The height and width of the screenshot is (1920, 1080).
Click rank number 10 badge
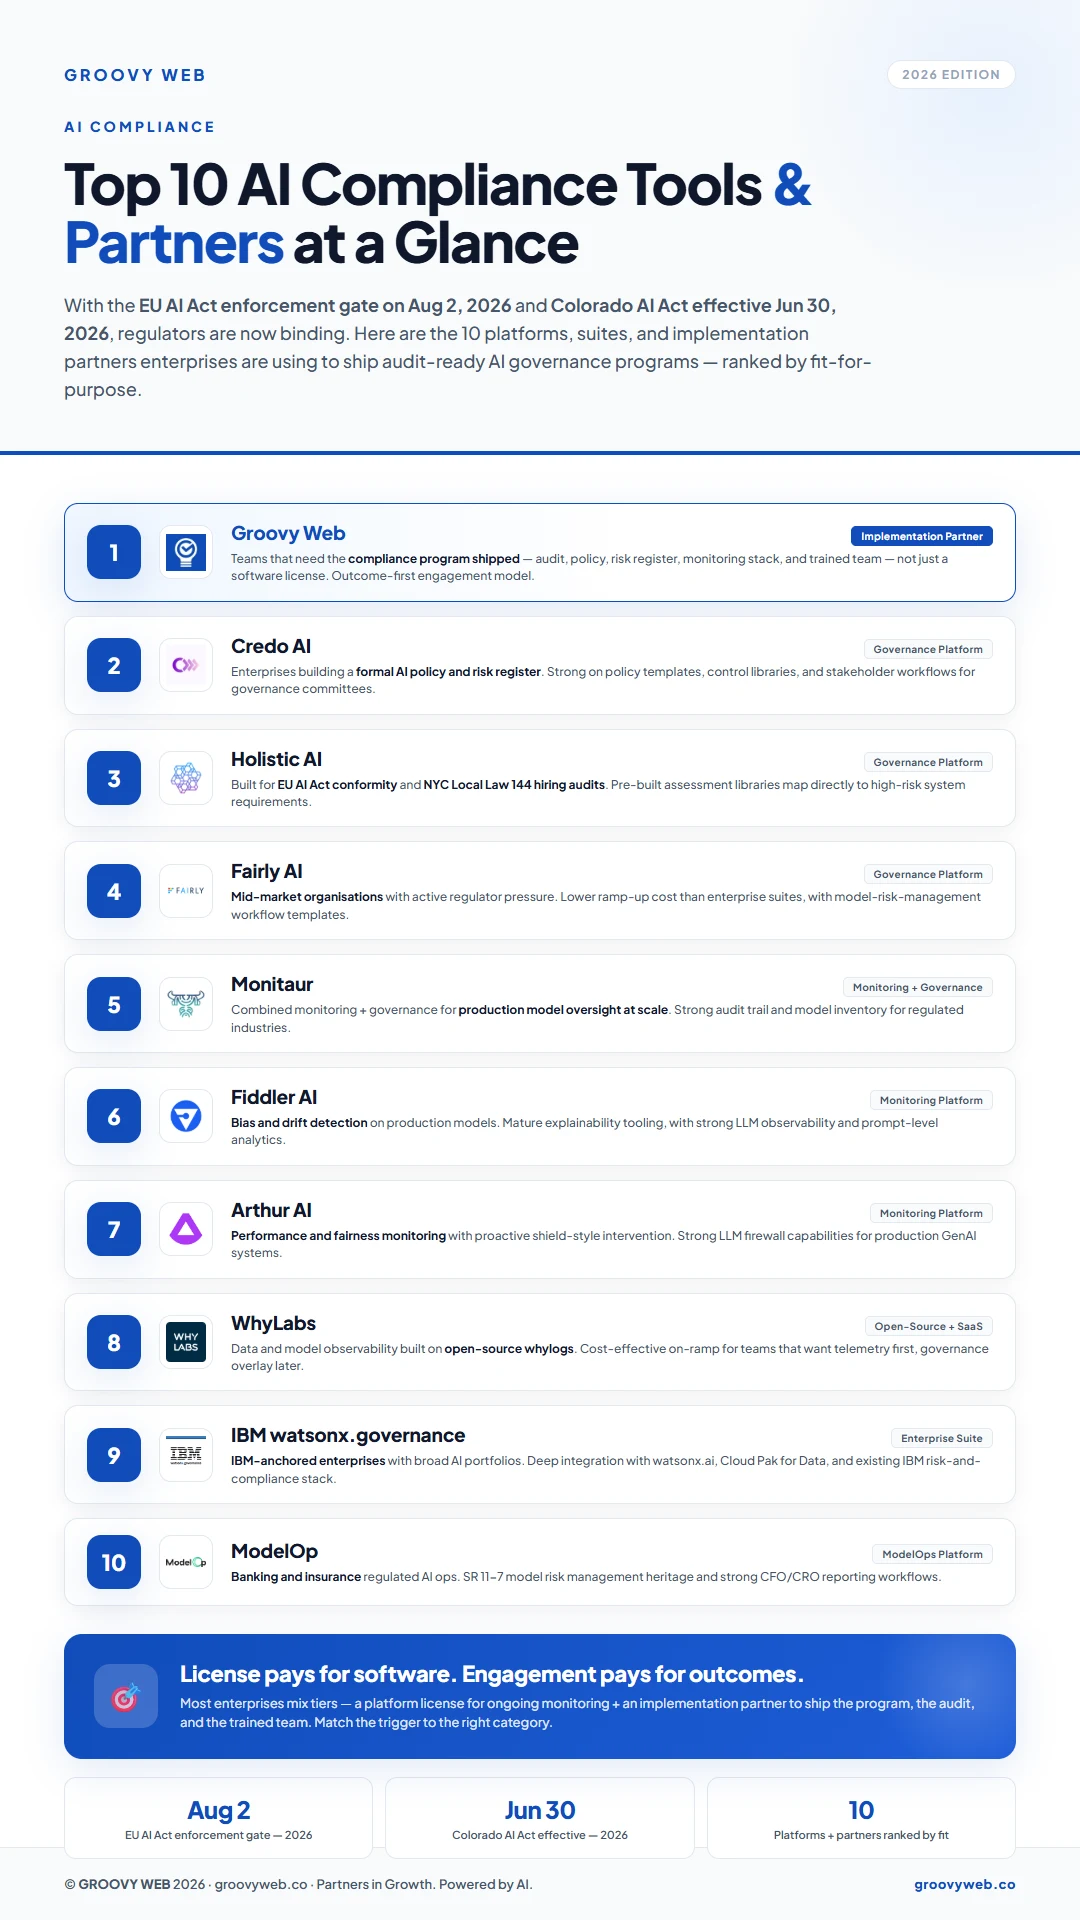tap(114, 1562)
